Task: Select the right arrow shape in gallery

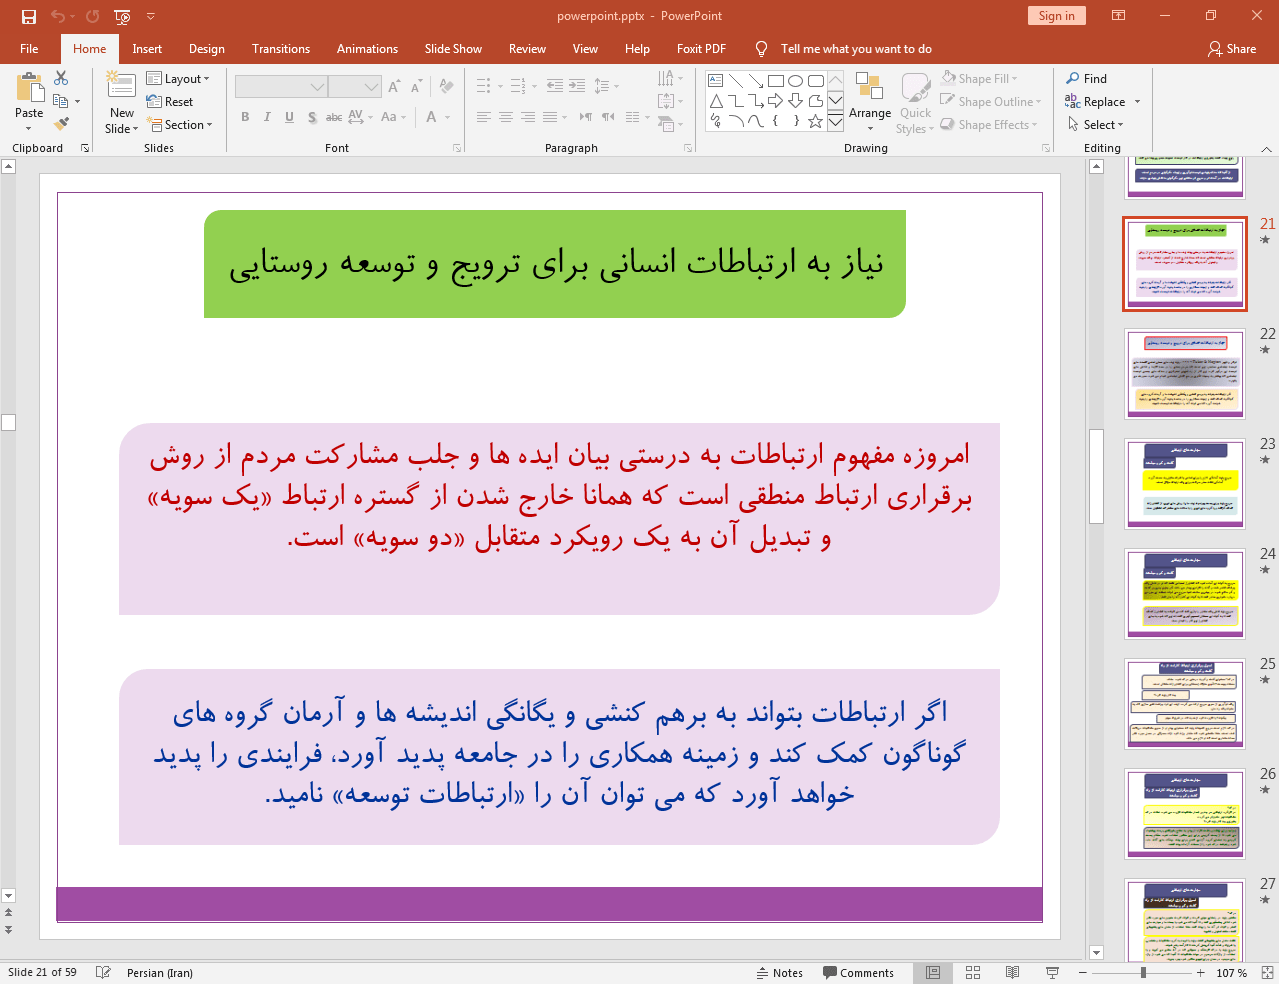Action: coord(775,101)
